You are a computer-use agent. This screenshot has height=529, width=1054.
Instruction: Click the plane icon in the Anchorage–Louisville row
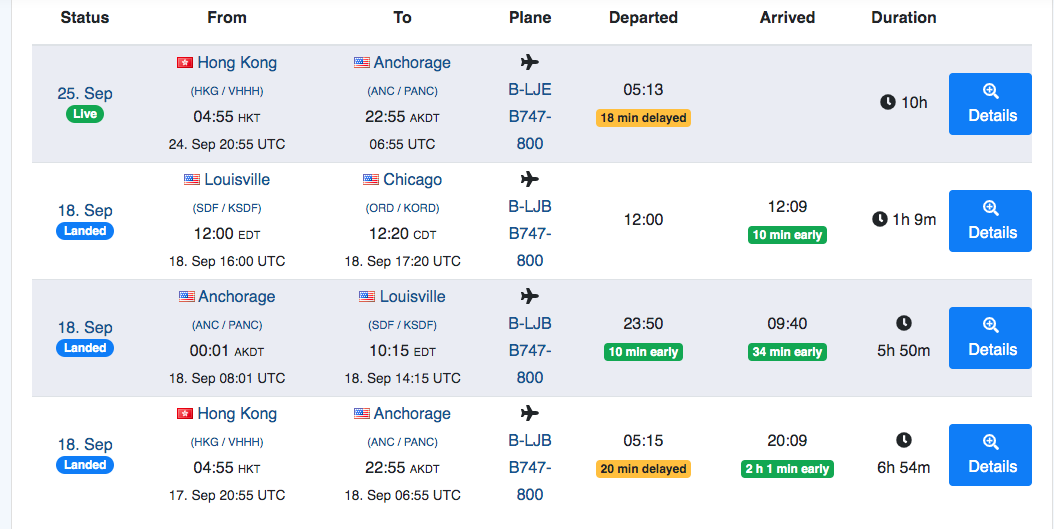[x=530, y=296]
